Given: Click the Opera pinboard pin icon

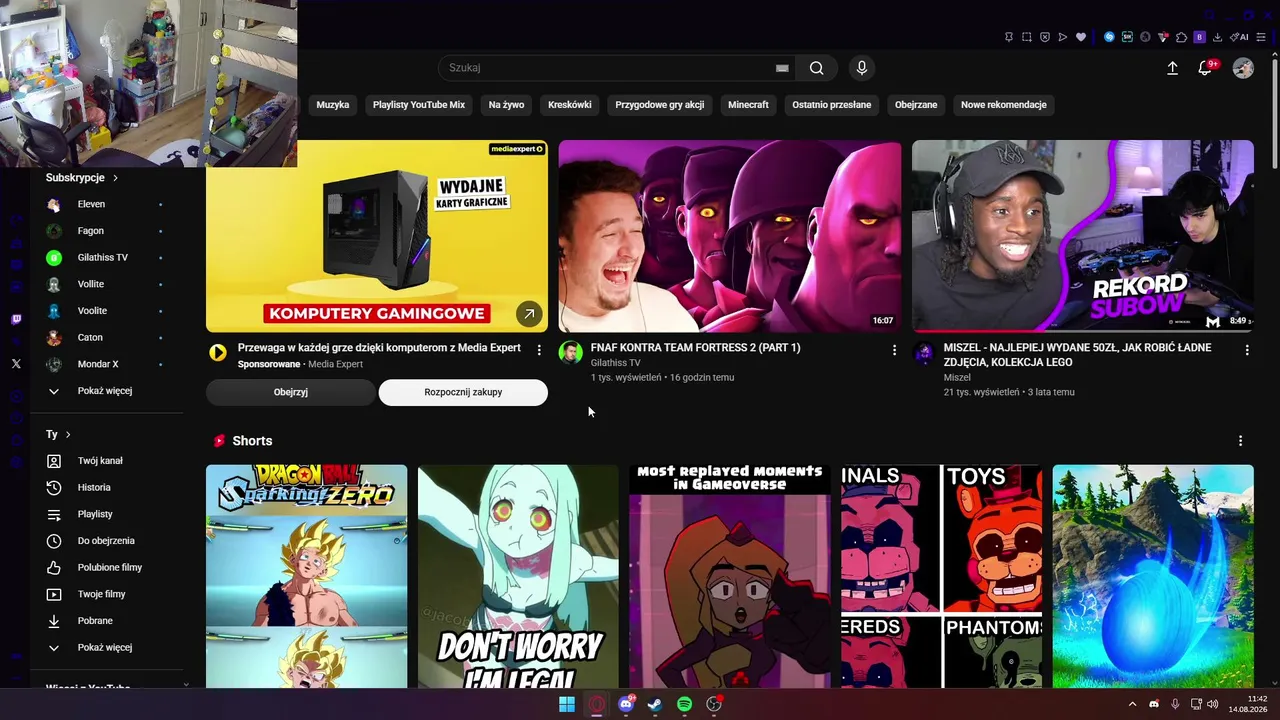Looking at the screenshot, I should 1009,37.
